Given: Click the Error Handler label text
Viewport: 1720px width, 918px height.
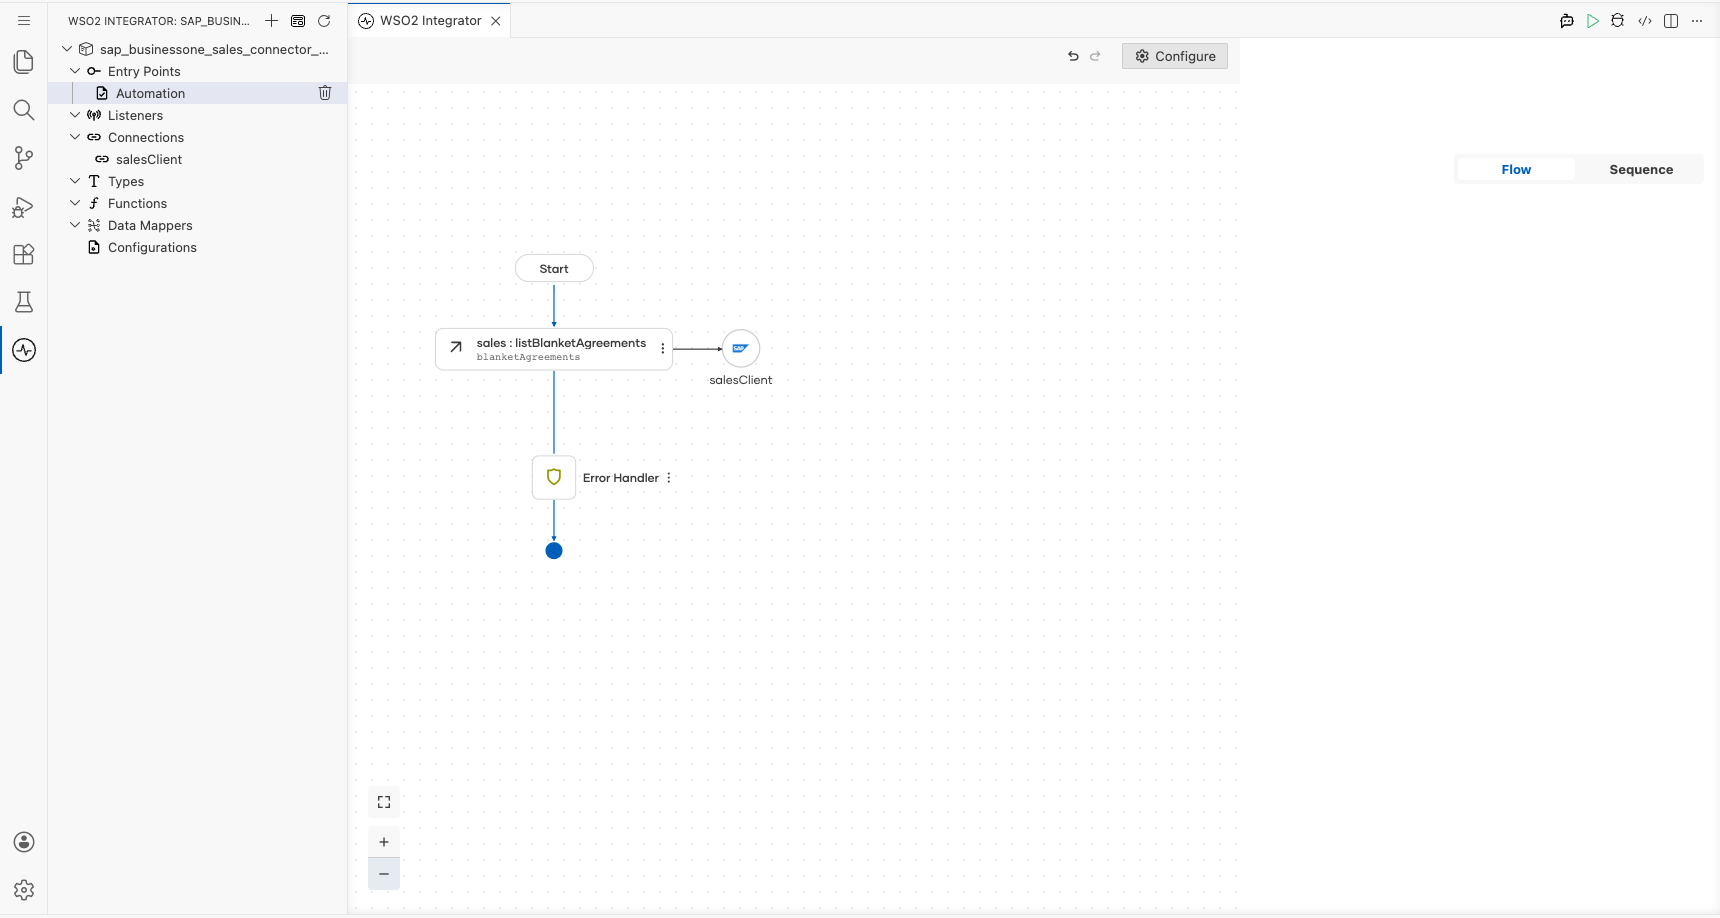Looking at the screenshot, I should tap(621, 478).
